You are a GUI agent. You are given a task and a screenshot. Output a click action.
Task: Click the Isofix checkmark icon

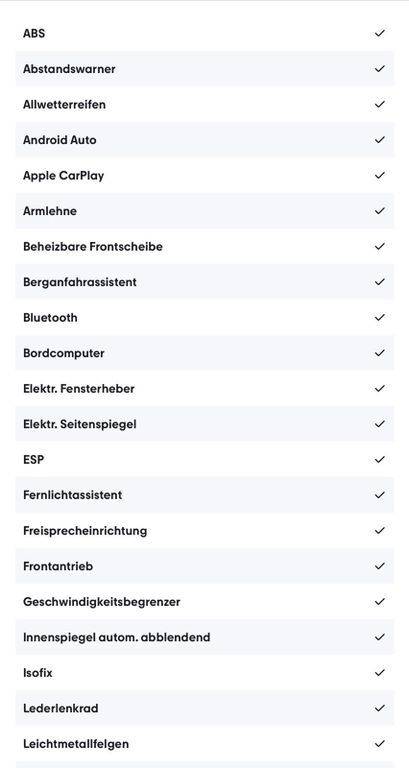380,672
